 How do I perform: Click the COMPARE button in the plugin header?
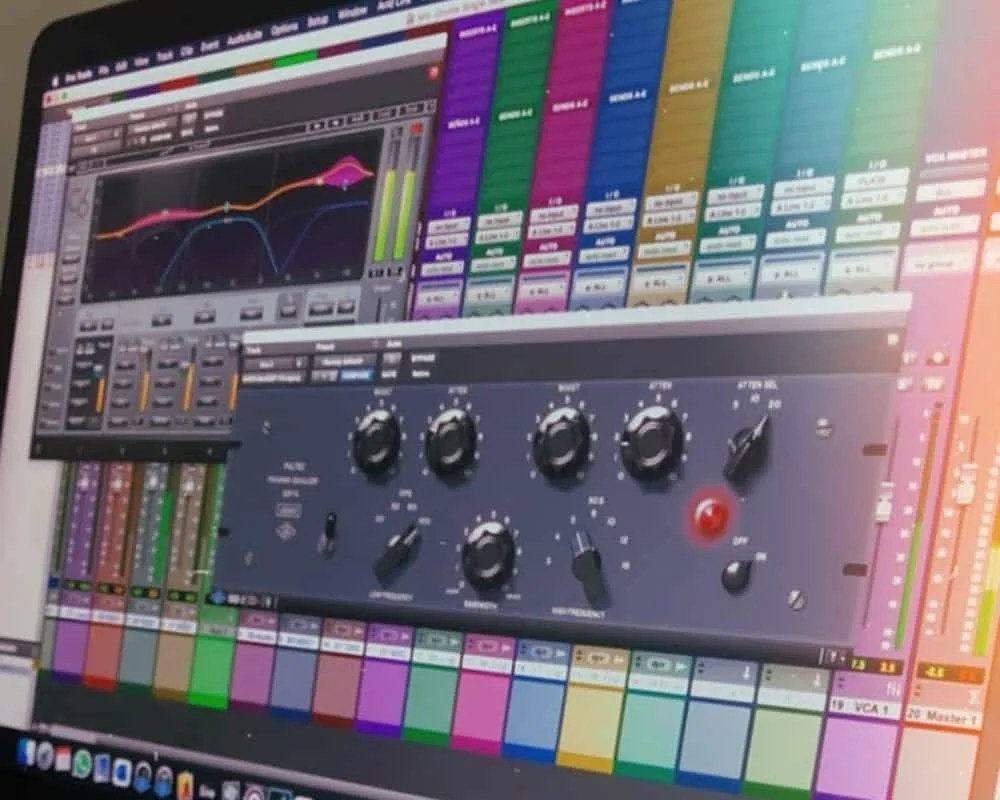[x=356, y=374]
